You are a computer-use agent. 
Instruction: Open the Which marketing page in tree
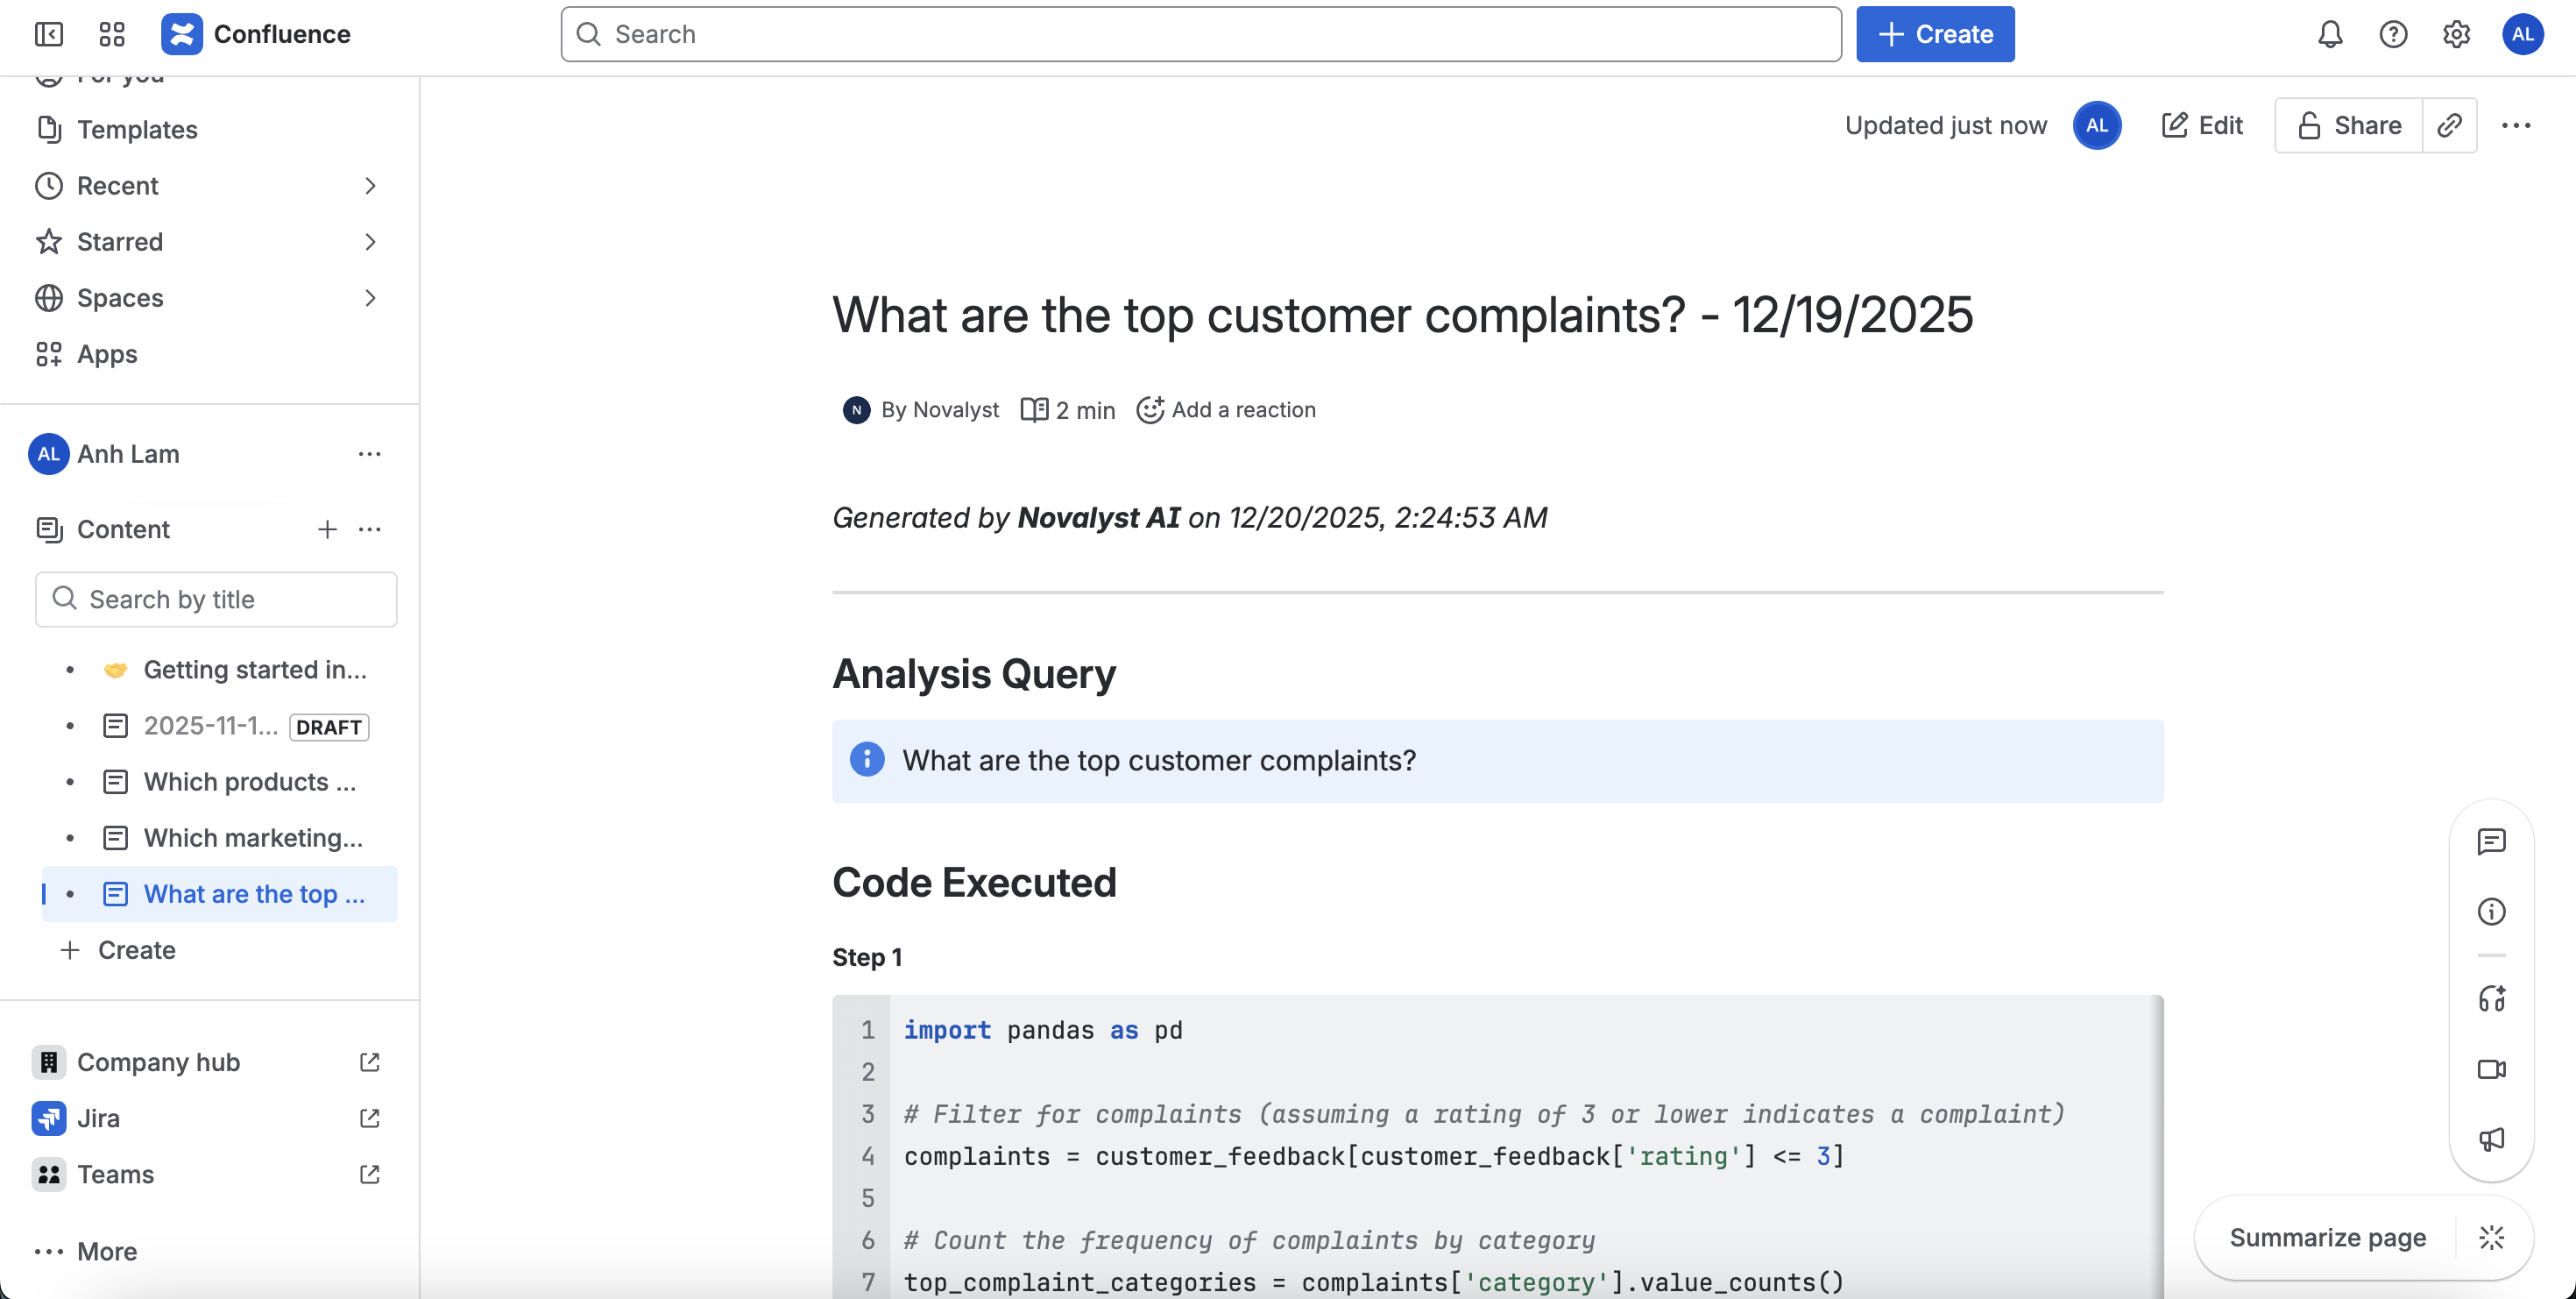tap(252, 838)
